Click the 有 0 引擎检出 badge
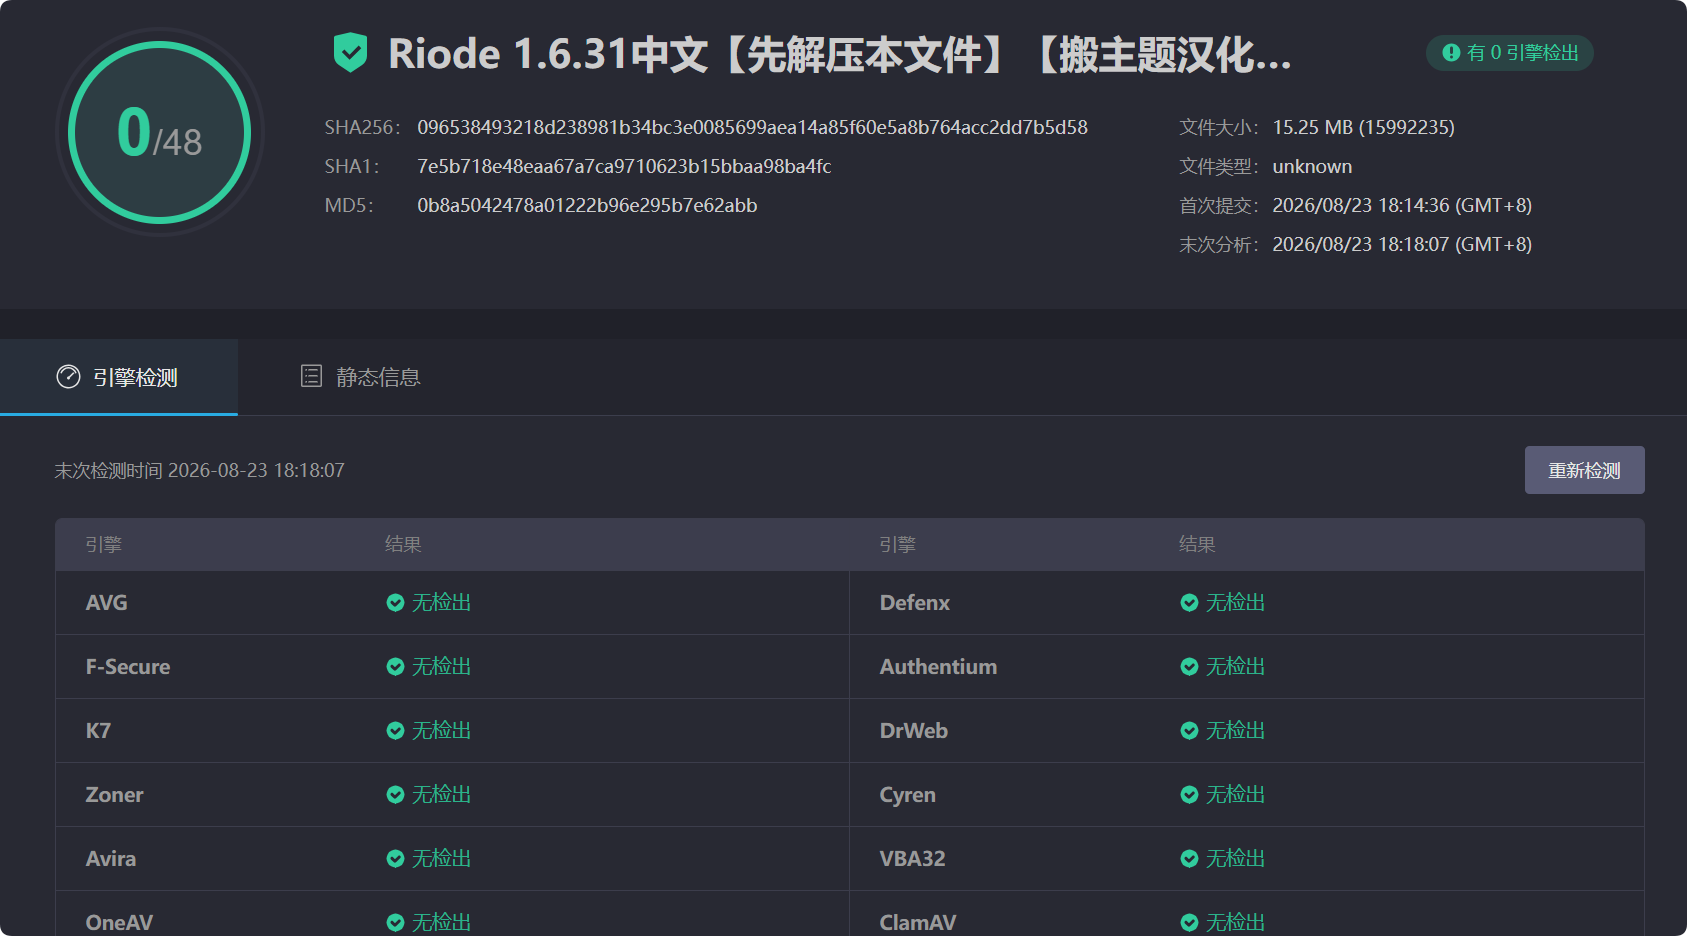1687x936 pixels. (1510, 53)
